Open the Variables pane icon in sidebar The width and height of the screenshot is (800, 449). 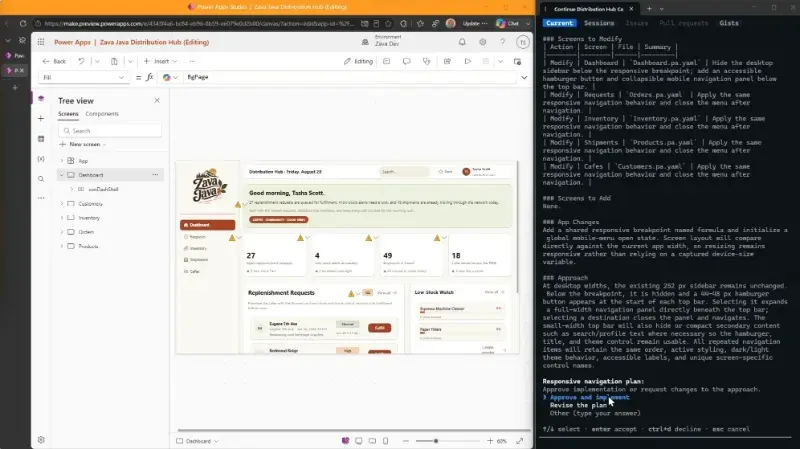(41, 159)
